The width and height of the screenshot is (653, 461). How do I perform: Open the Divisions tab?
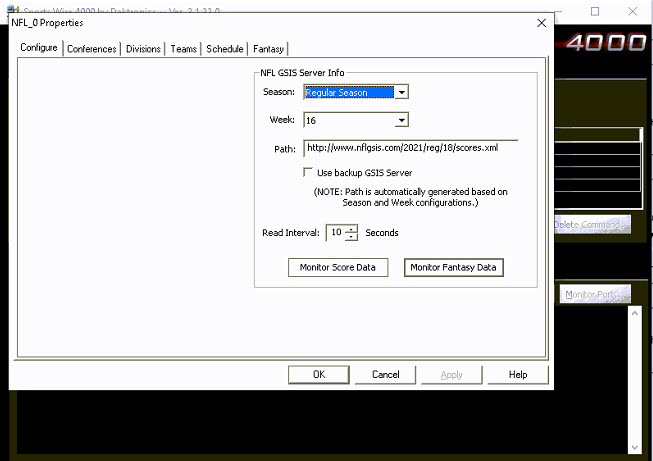[x=143, y=49]
